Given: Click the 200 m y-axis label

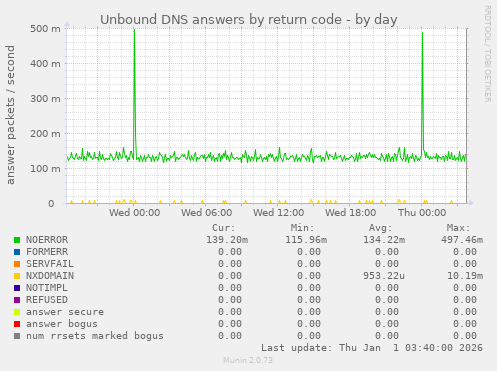Looking at the screenshot, I should coord(45,133).
